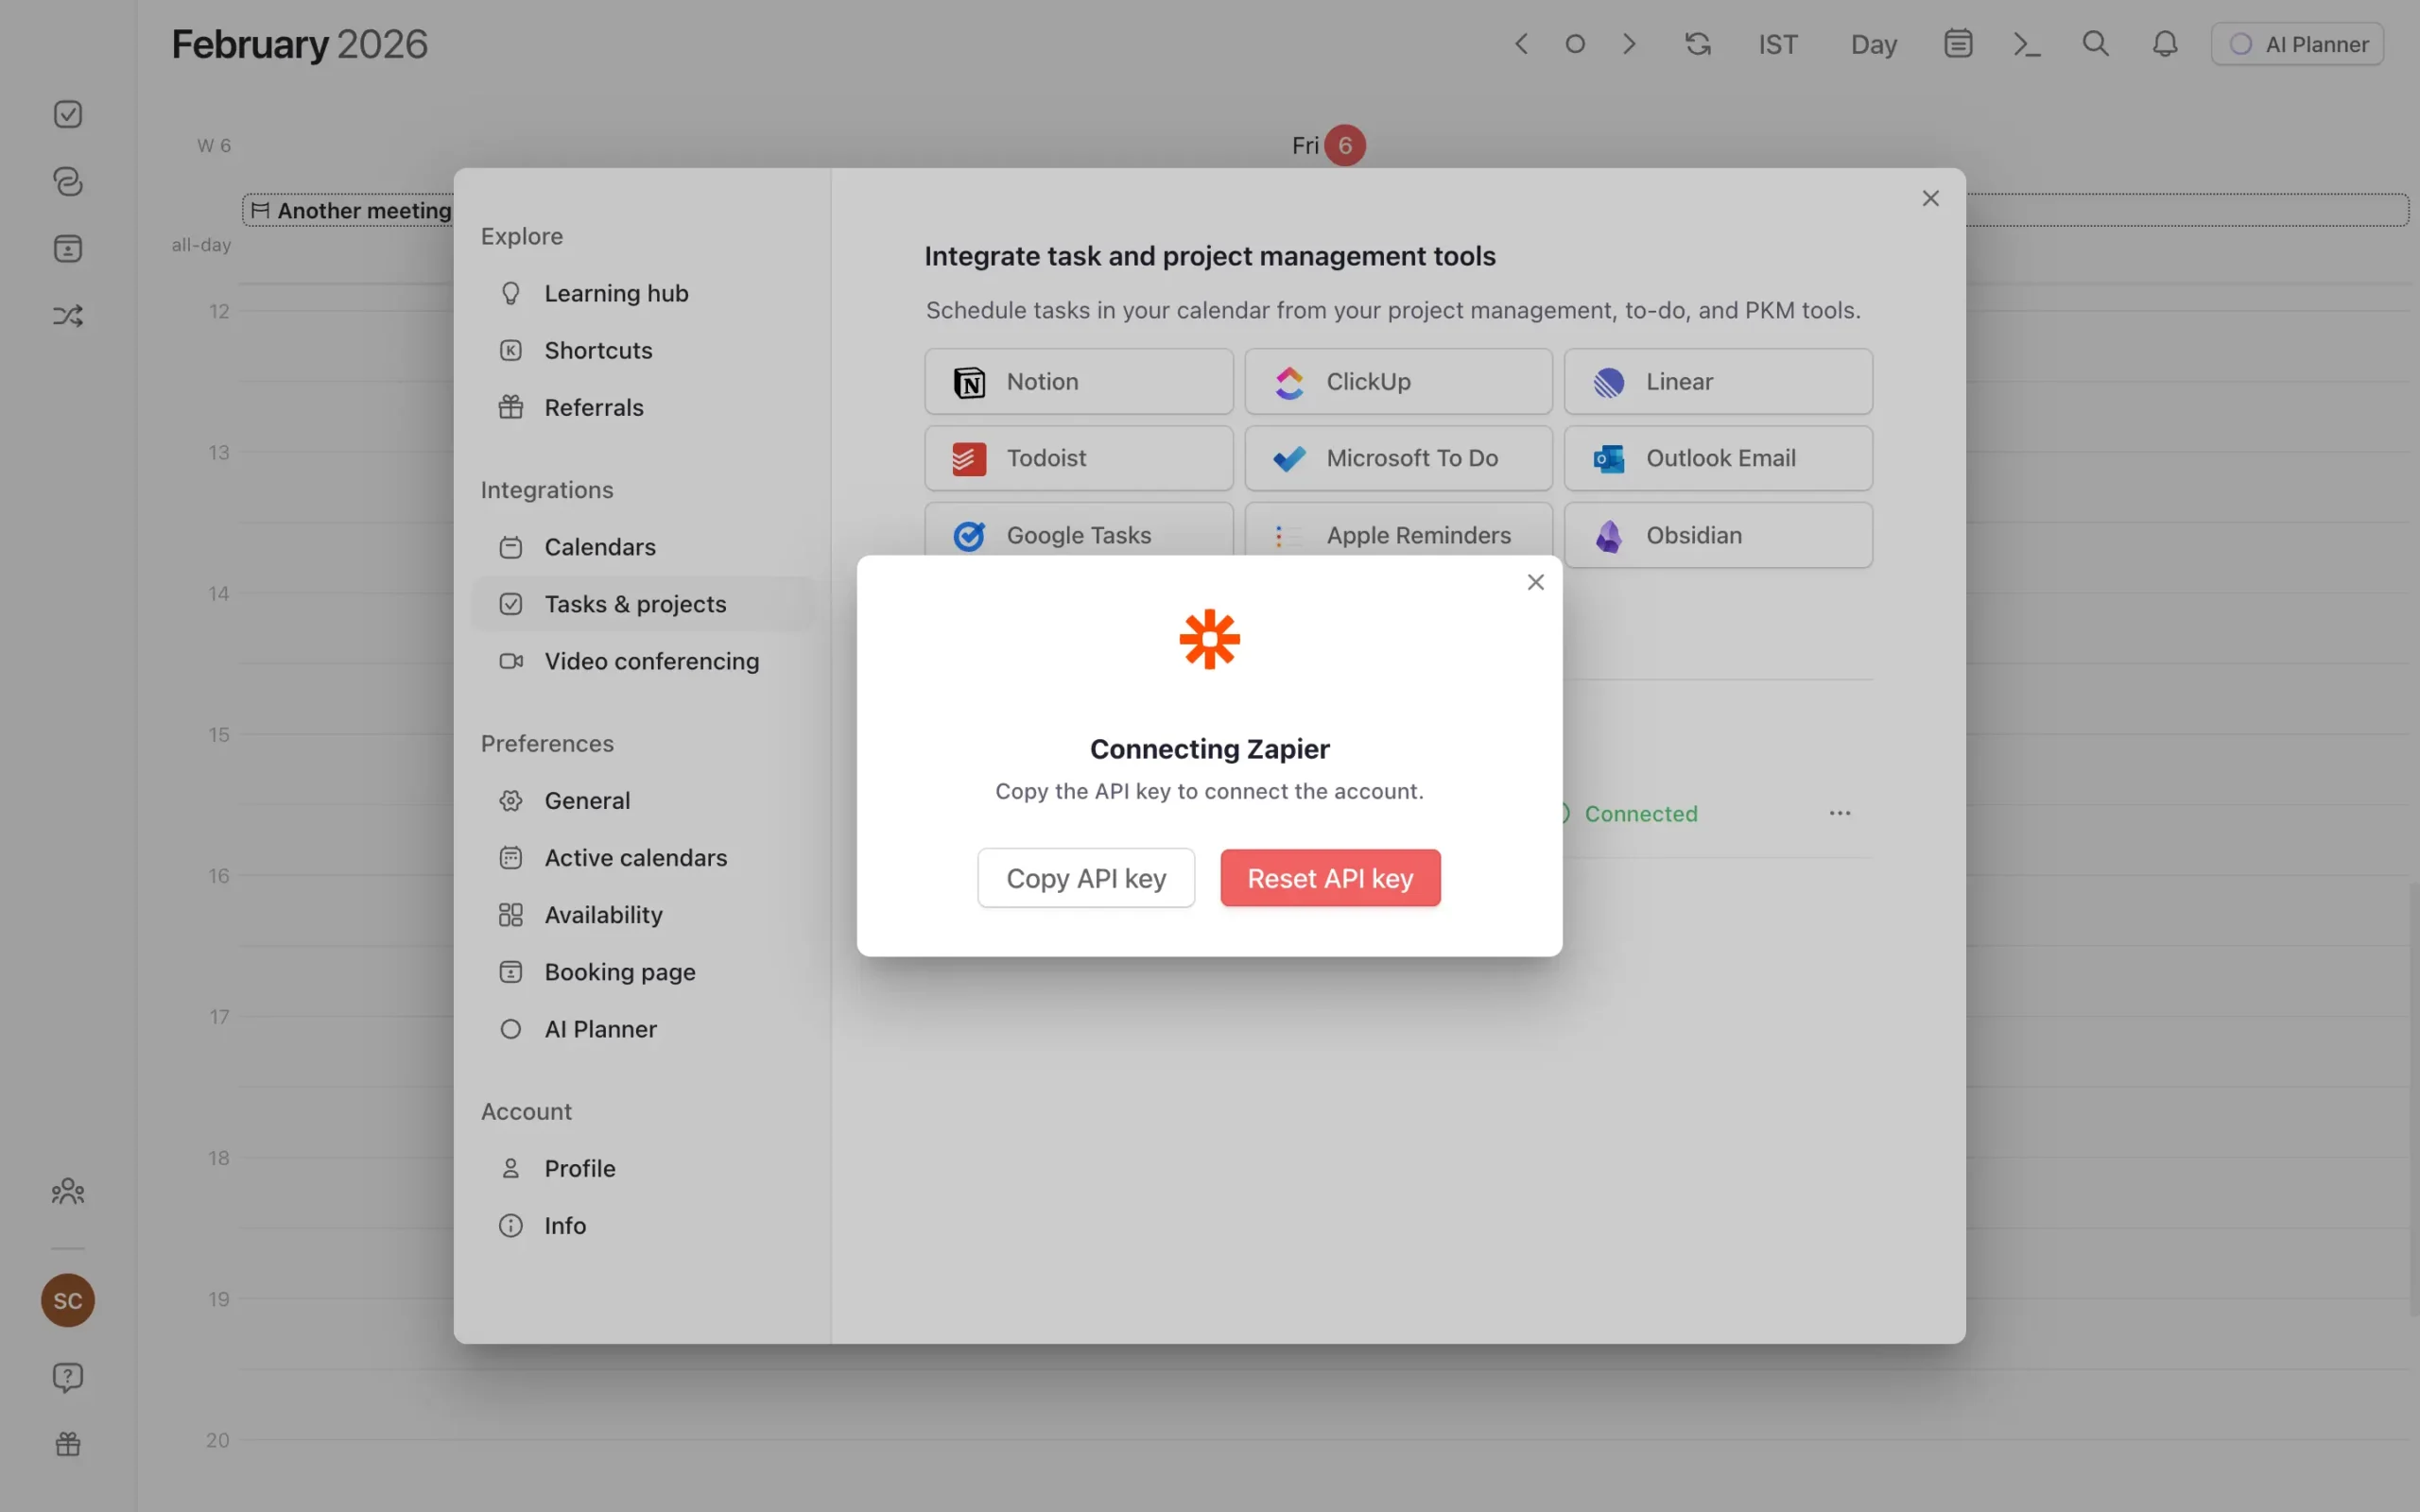2420x1512 pixels.
Task: Go to next day with forward arrow
Action: pos(1629,44)
